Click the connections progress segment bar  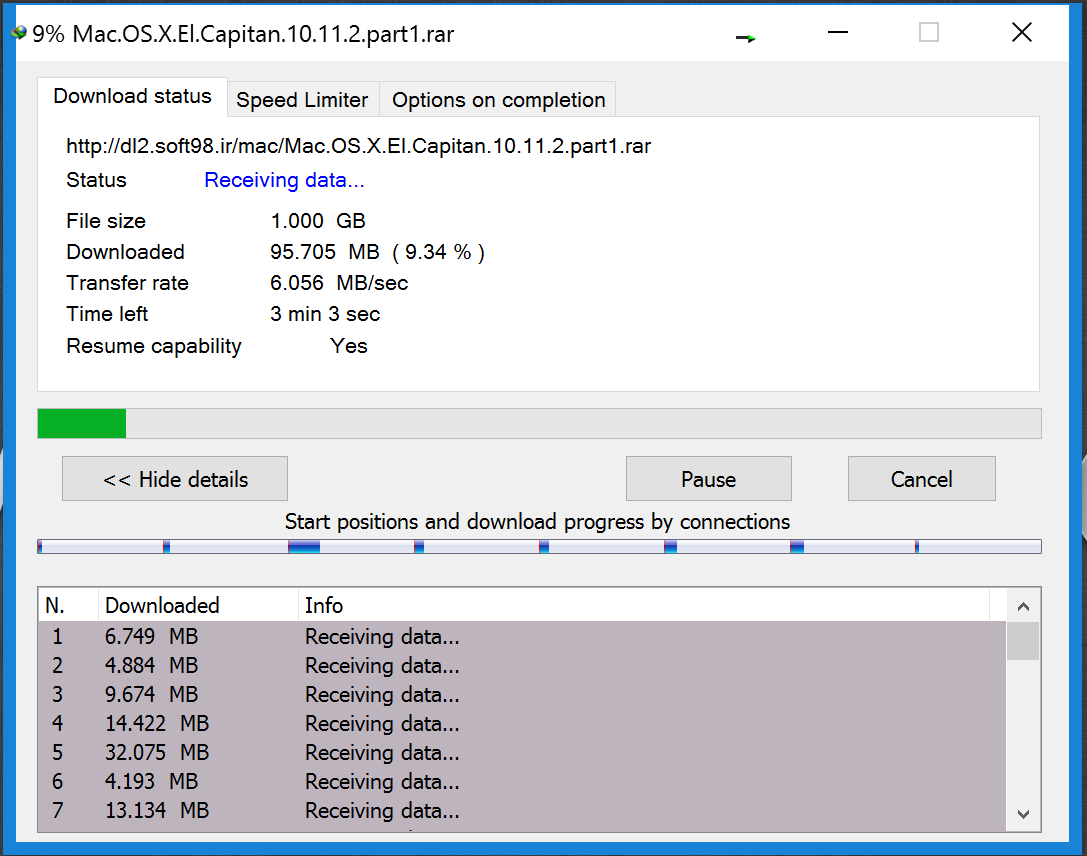pyautogui.click(x=539, y=547)
